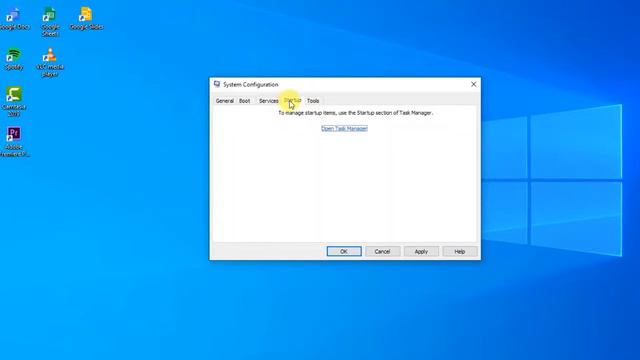Open Help for System Configuration
The width and height of the screenshot is (640, 360).
(x=460, y=251)
